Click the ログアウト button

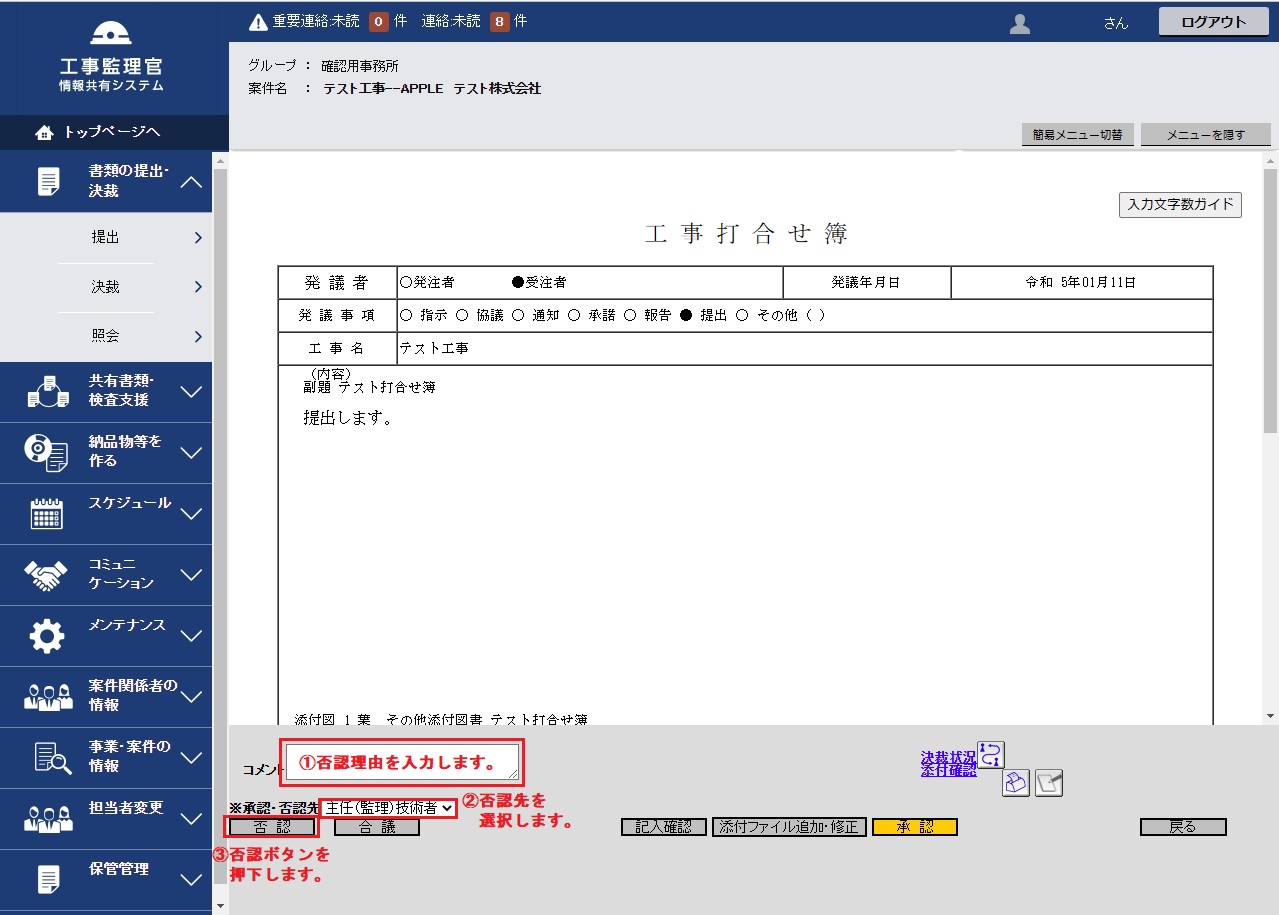point(1213,22)
